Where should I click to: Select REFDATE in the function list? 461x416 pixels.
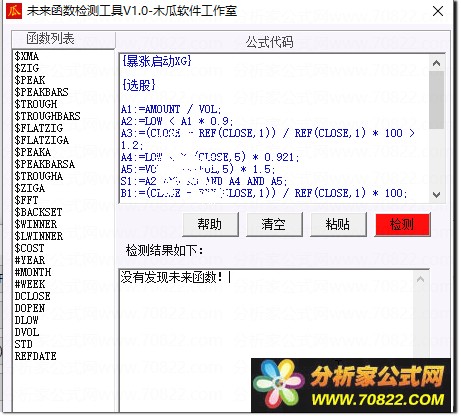click(x=35, y=356)
